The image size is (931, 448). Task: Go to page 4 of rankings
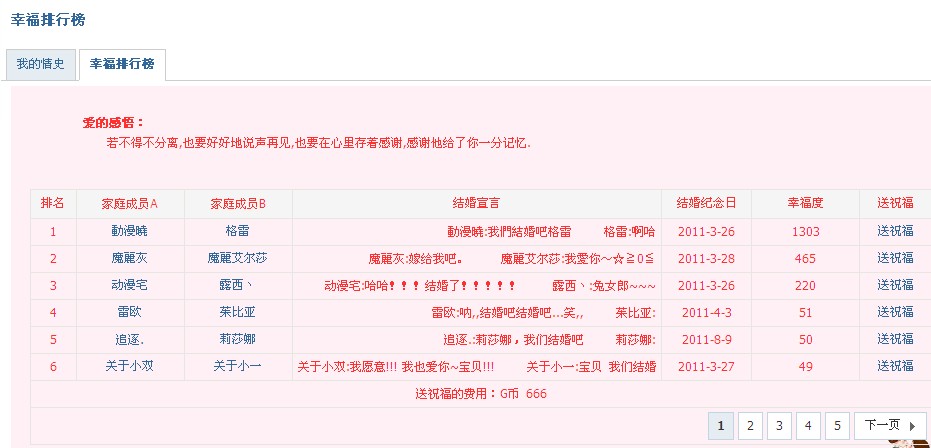(808, 425)
